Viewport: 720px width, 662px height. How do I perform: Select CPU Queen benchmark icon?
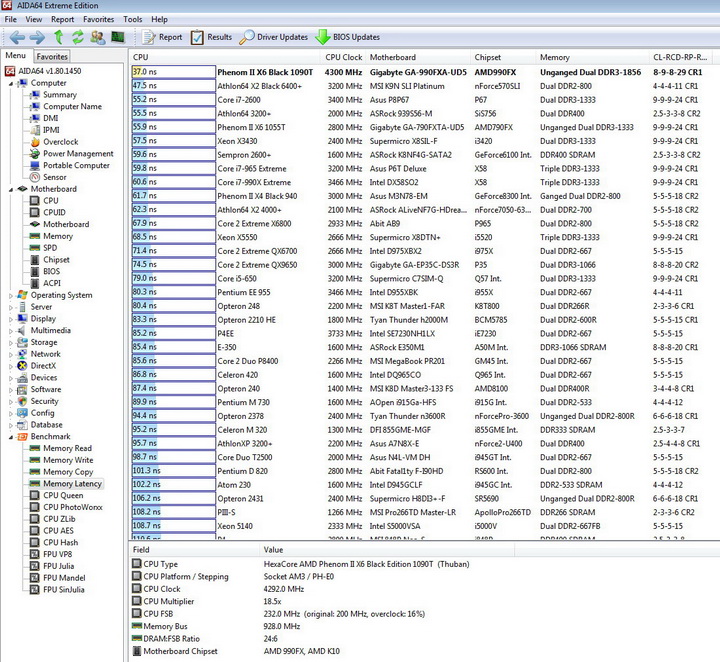pyautogui.click(x=34, y=495)
